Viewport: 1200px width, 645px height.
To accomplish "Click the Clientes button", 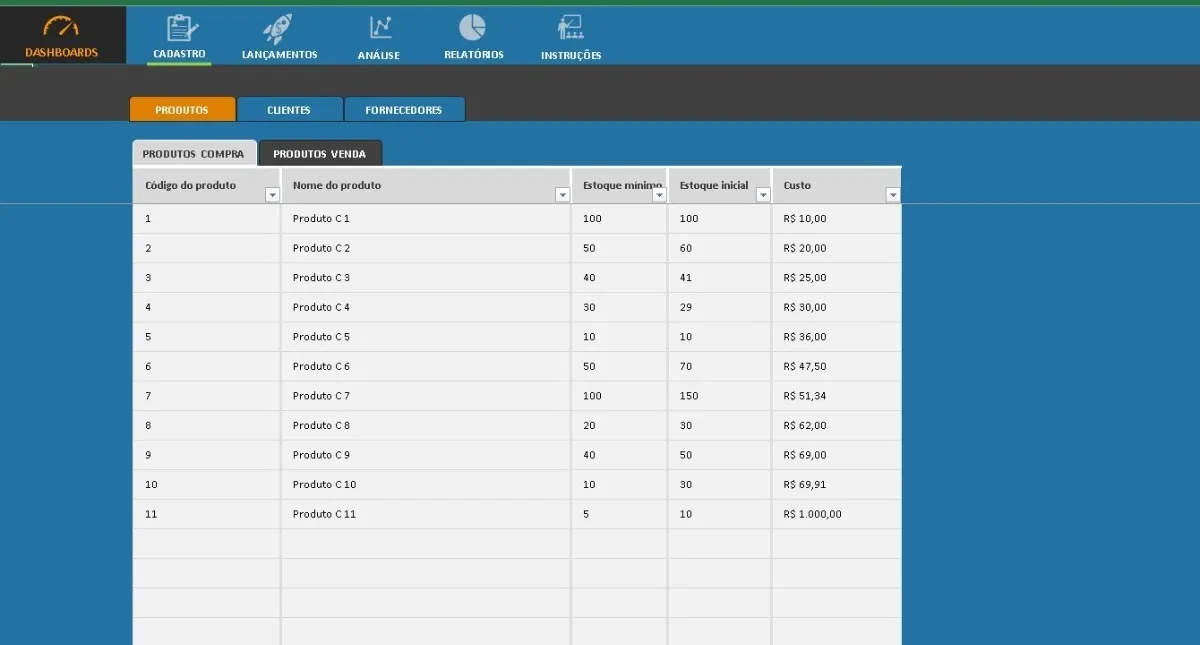I will pos(289,110).
